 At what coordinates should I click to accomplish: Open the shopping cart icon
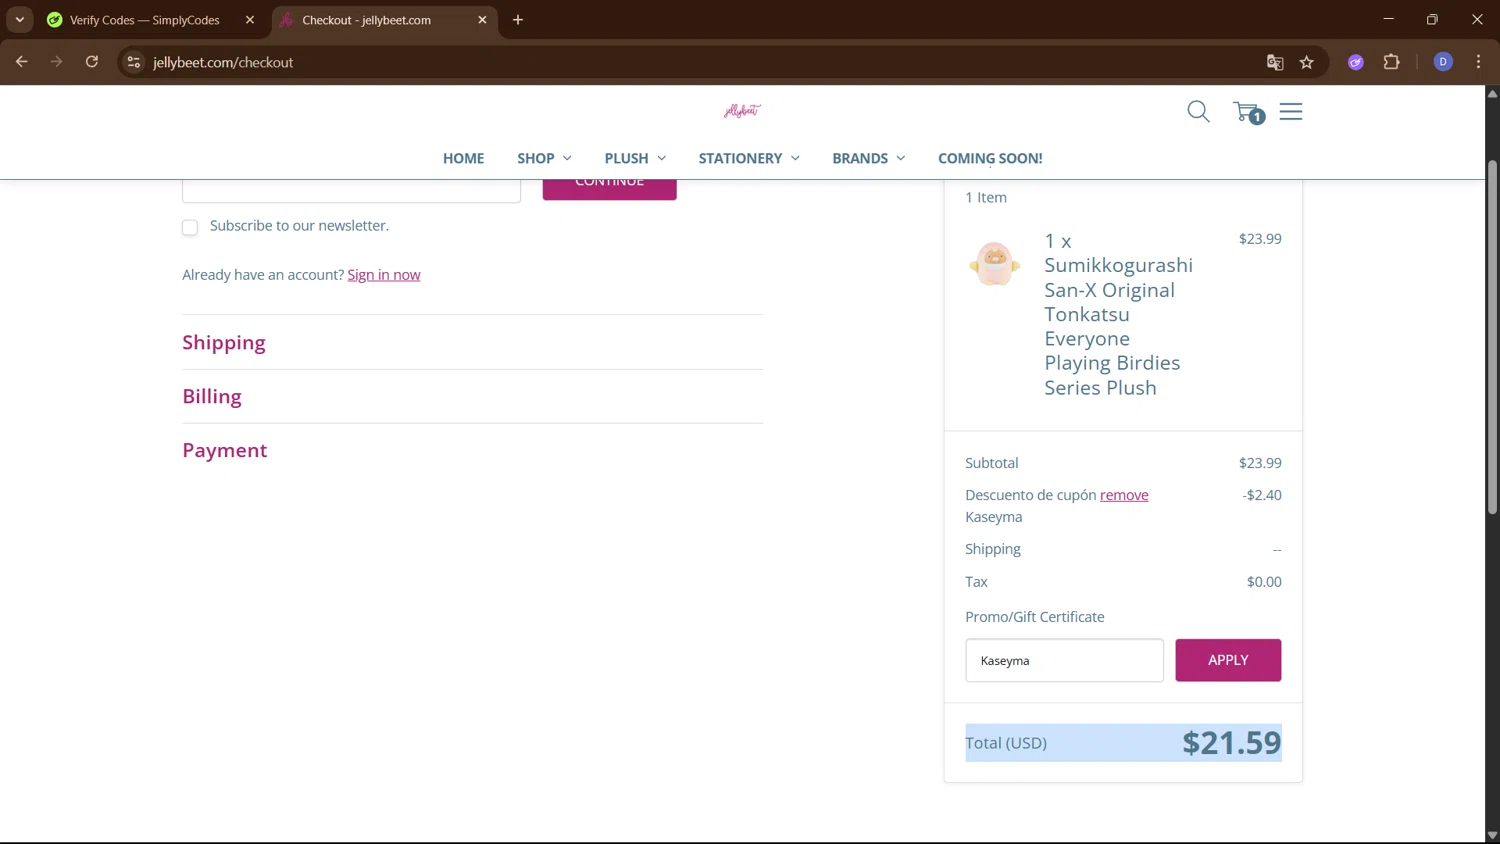pos(1248,112)
